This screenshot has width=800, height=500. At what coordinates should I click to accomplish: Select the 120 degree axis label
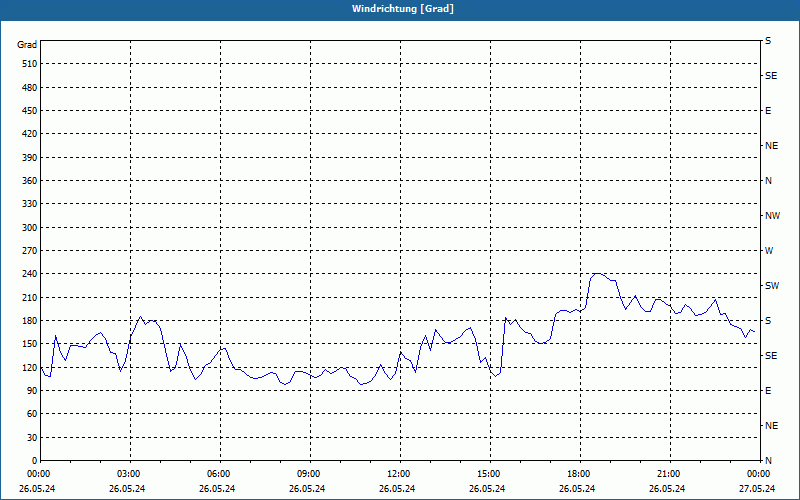(30, 367)
